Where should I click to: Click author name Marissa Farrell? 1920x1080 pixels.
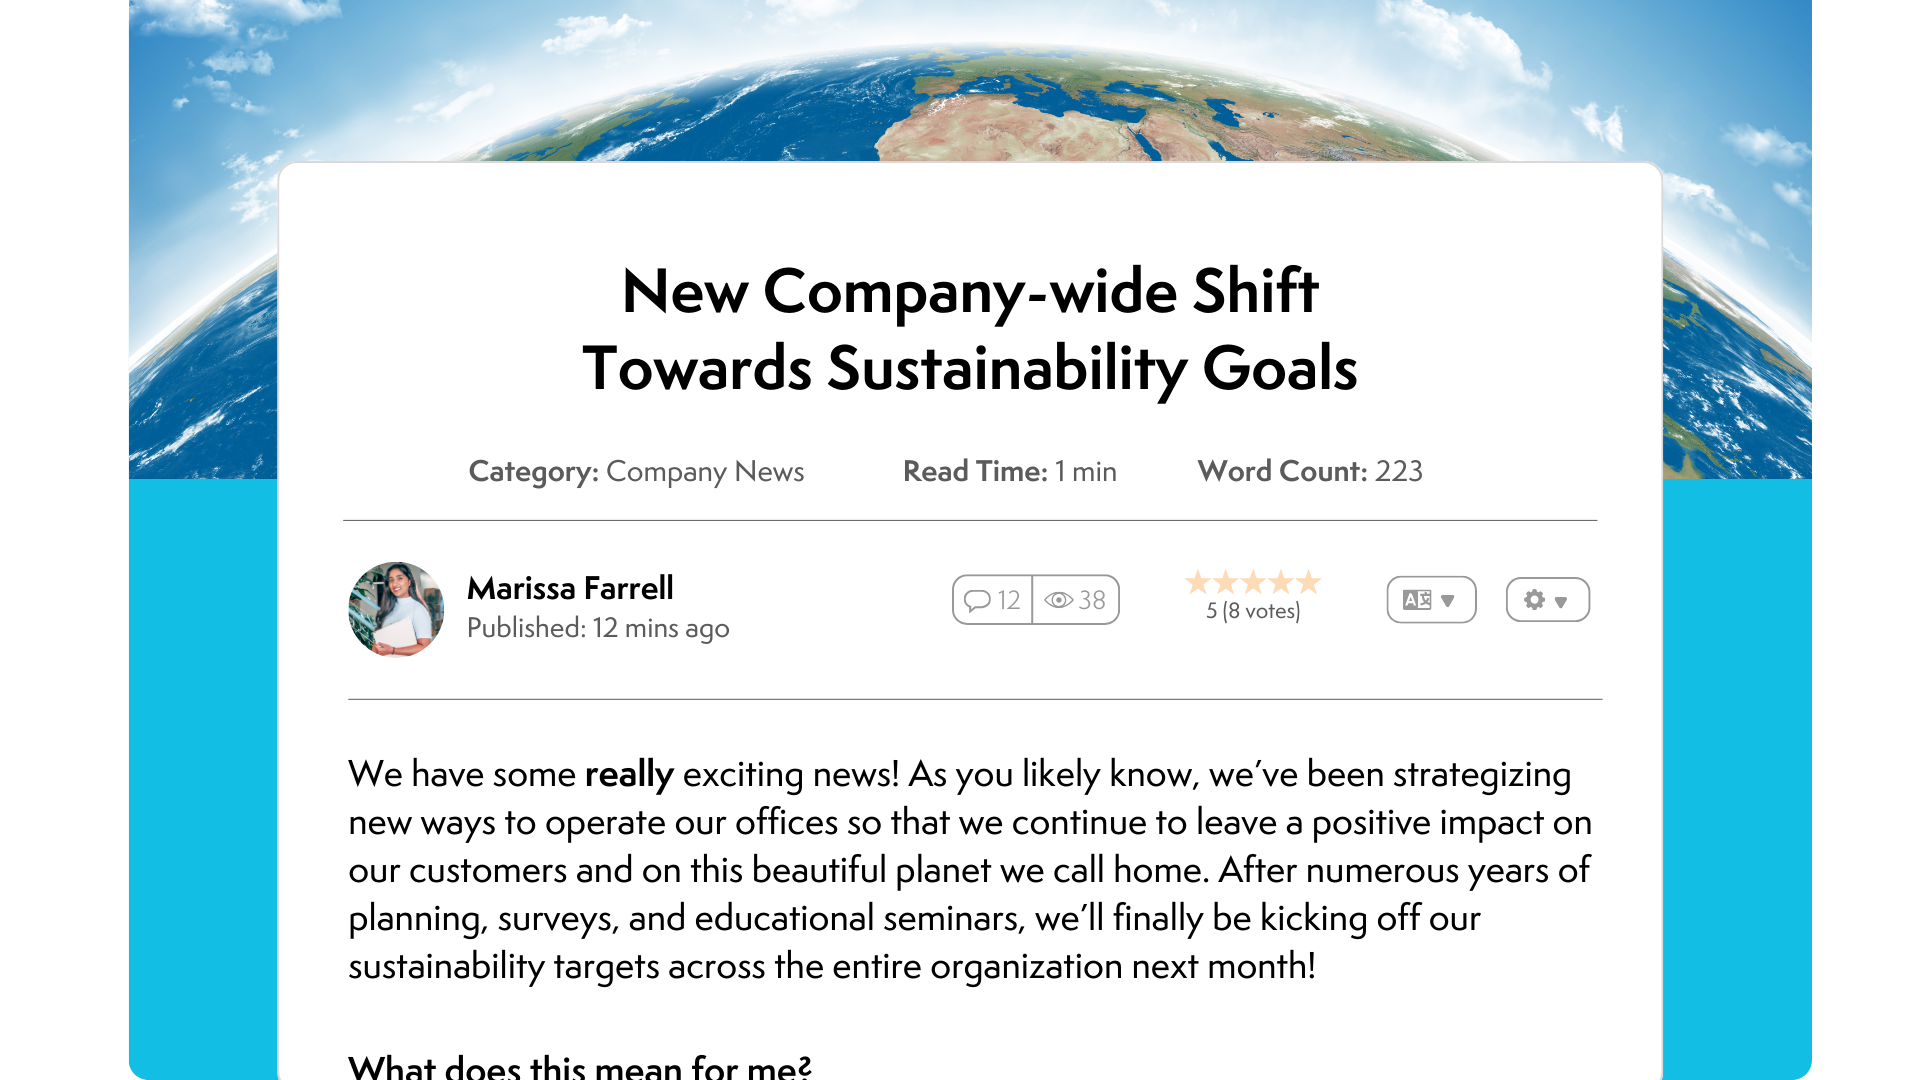pyautogui.click(x=571, y=589)
